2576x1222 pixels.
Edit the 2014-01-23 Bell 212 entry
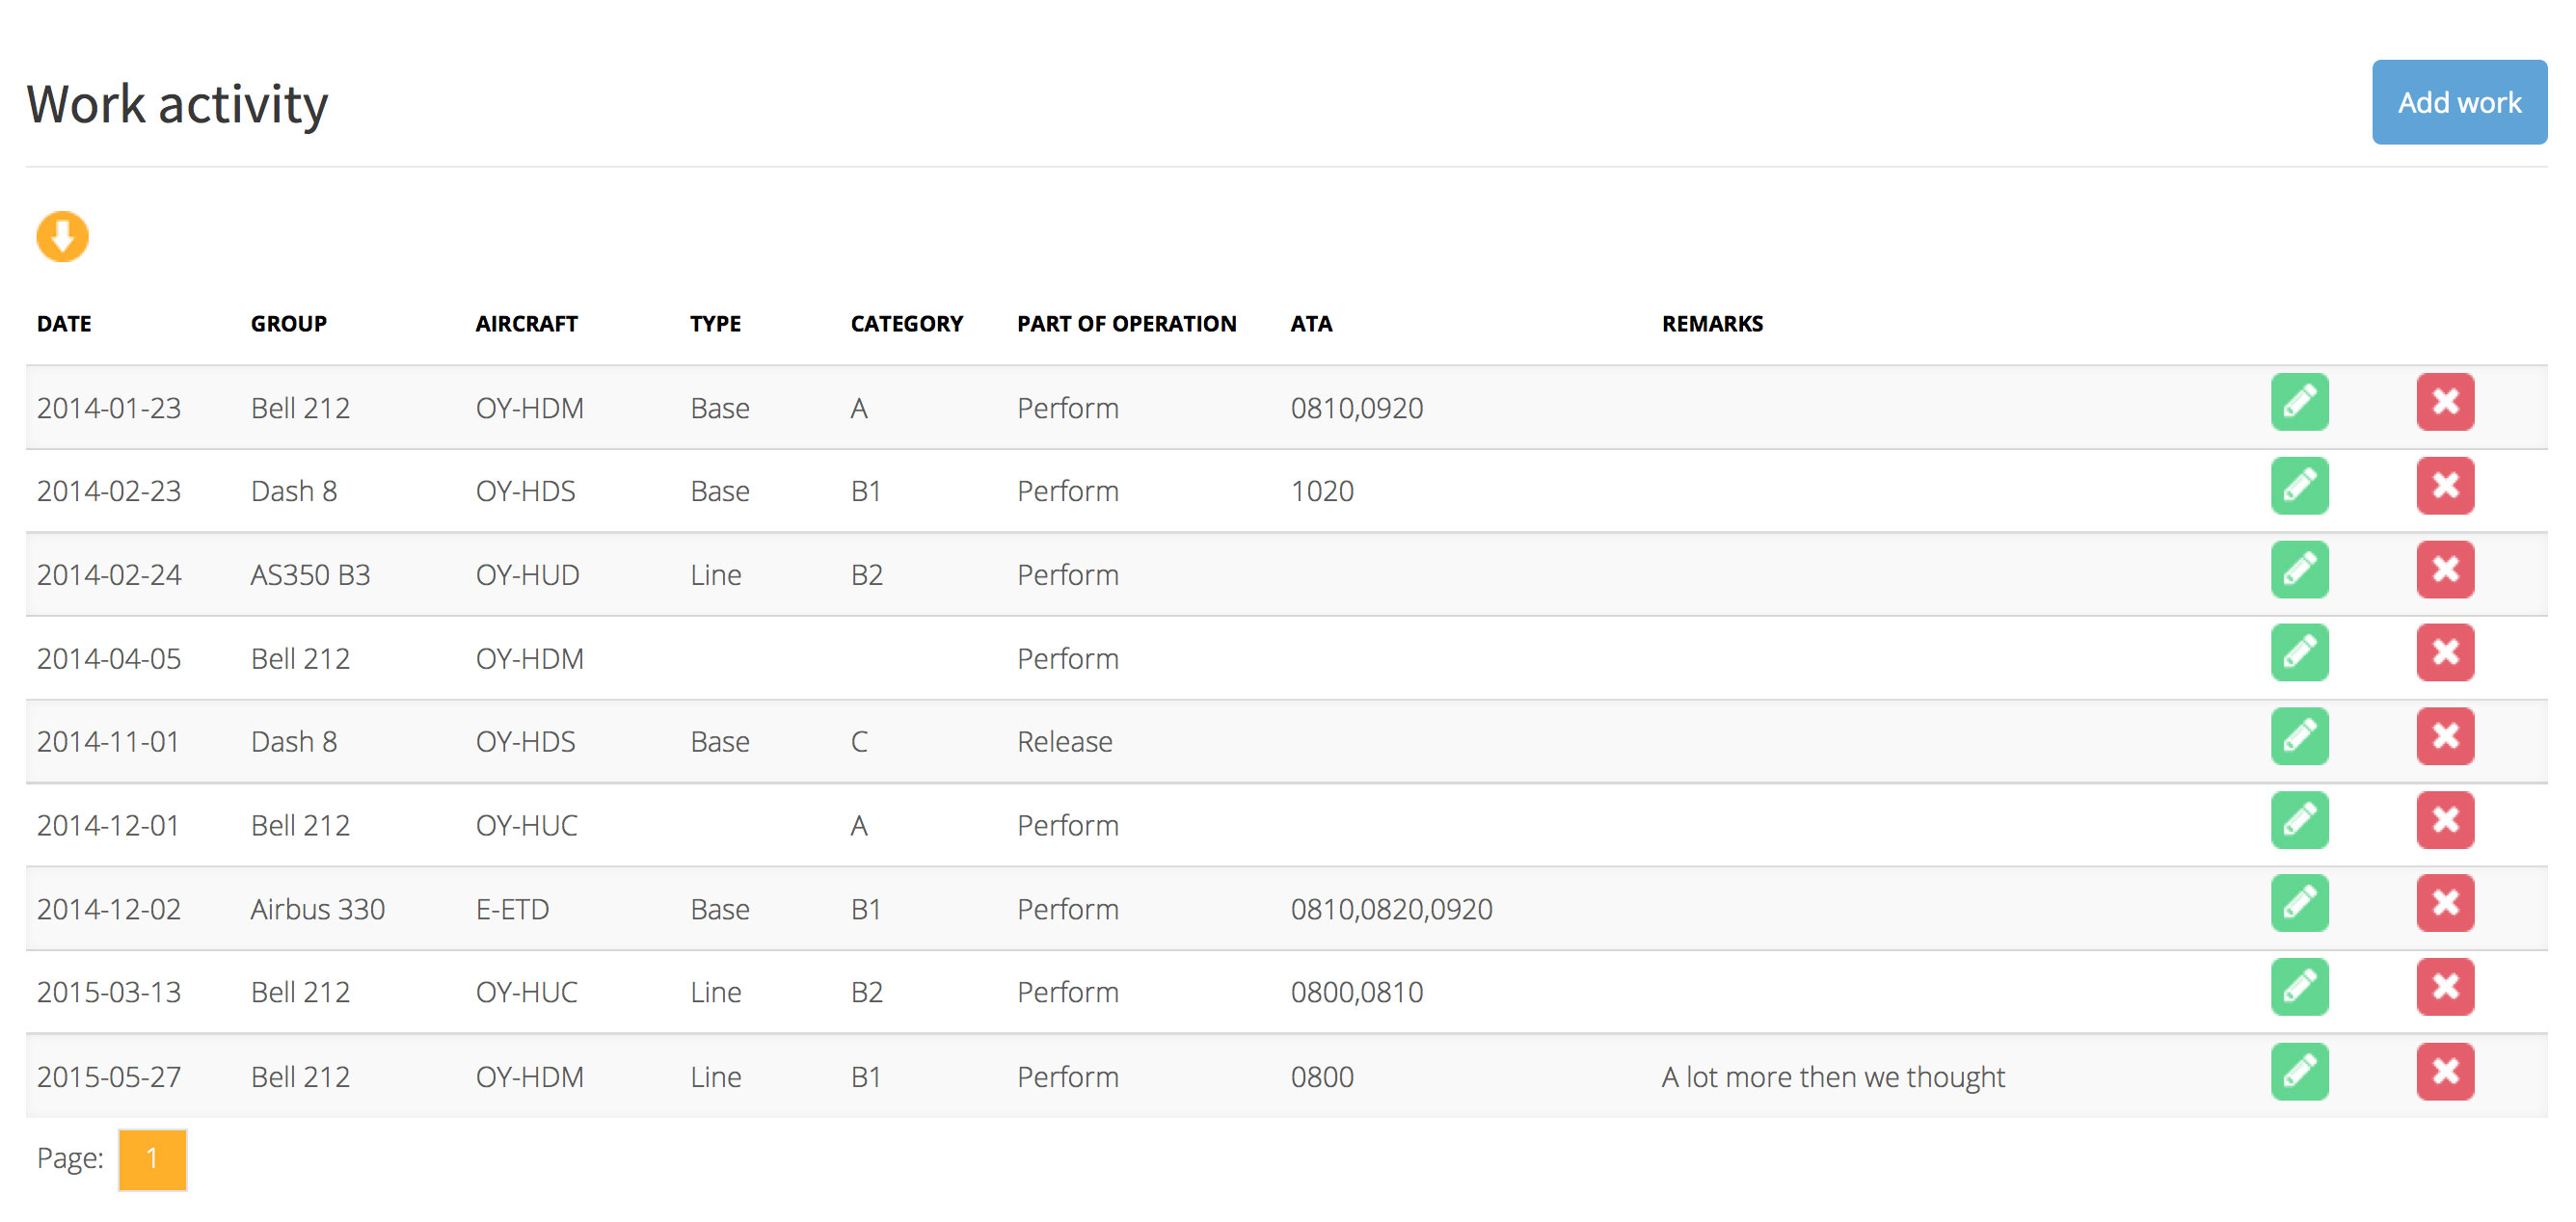(x=2299, y=402)
